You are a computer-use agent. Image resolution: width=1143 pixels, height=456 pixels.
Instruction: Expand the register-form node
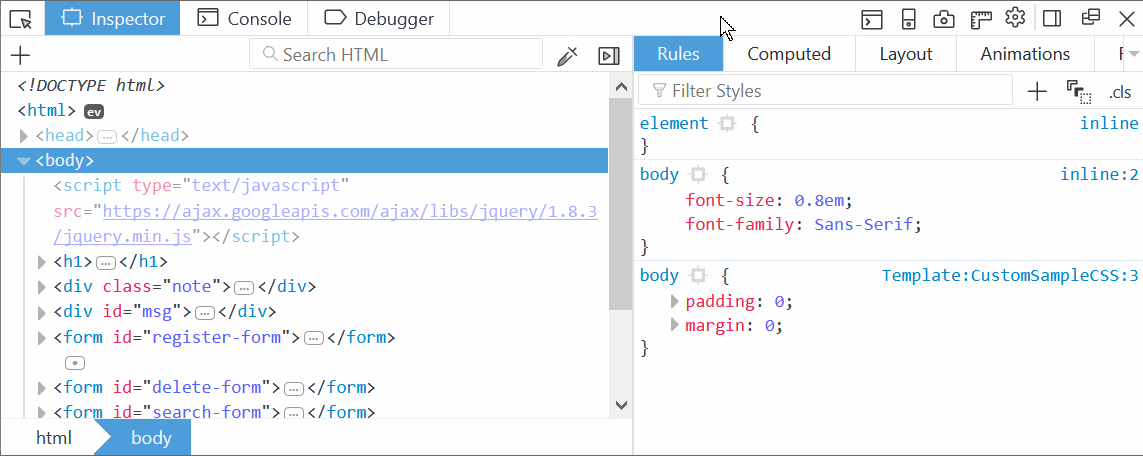[x=42, y=338]
